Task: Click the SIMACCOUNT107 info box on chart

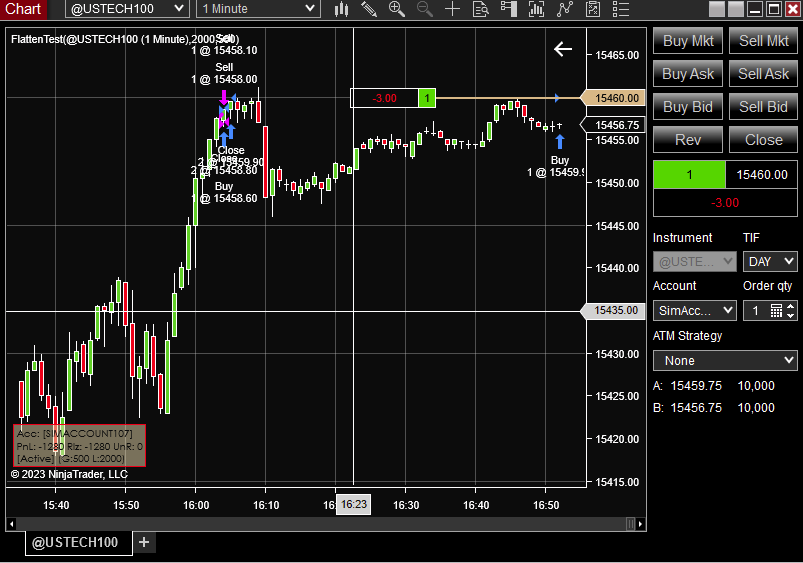Action: point(79,445)
